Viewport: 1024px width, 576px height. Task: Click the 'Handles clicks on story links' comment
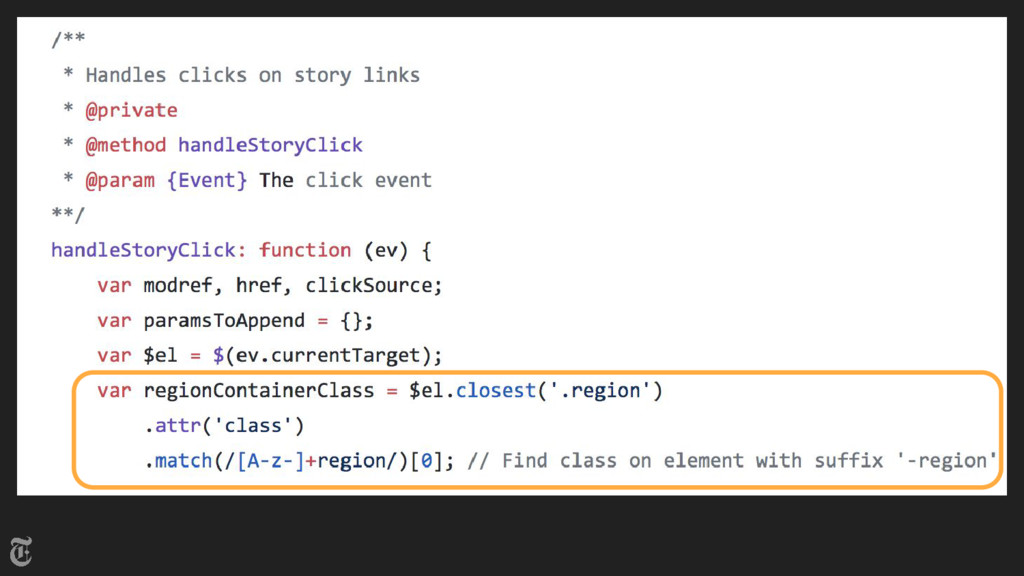click(253, 75)
